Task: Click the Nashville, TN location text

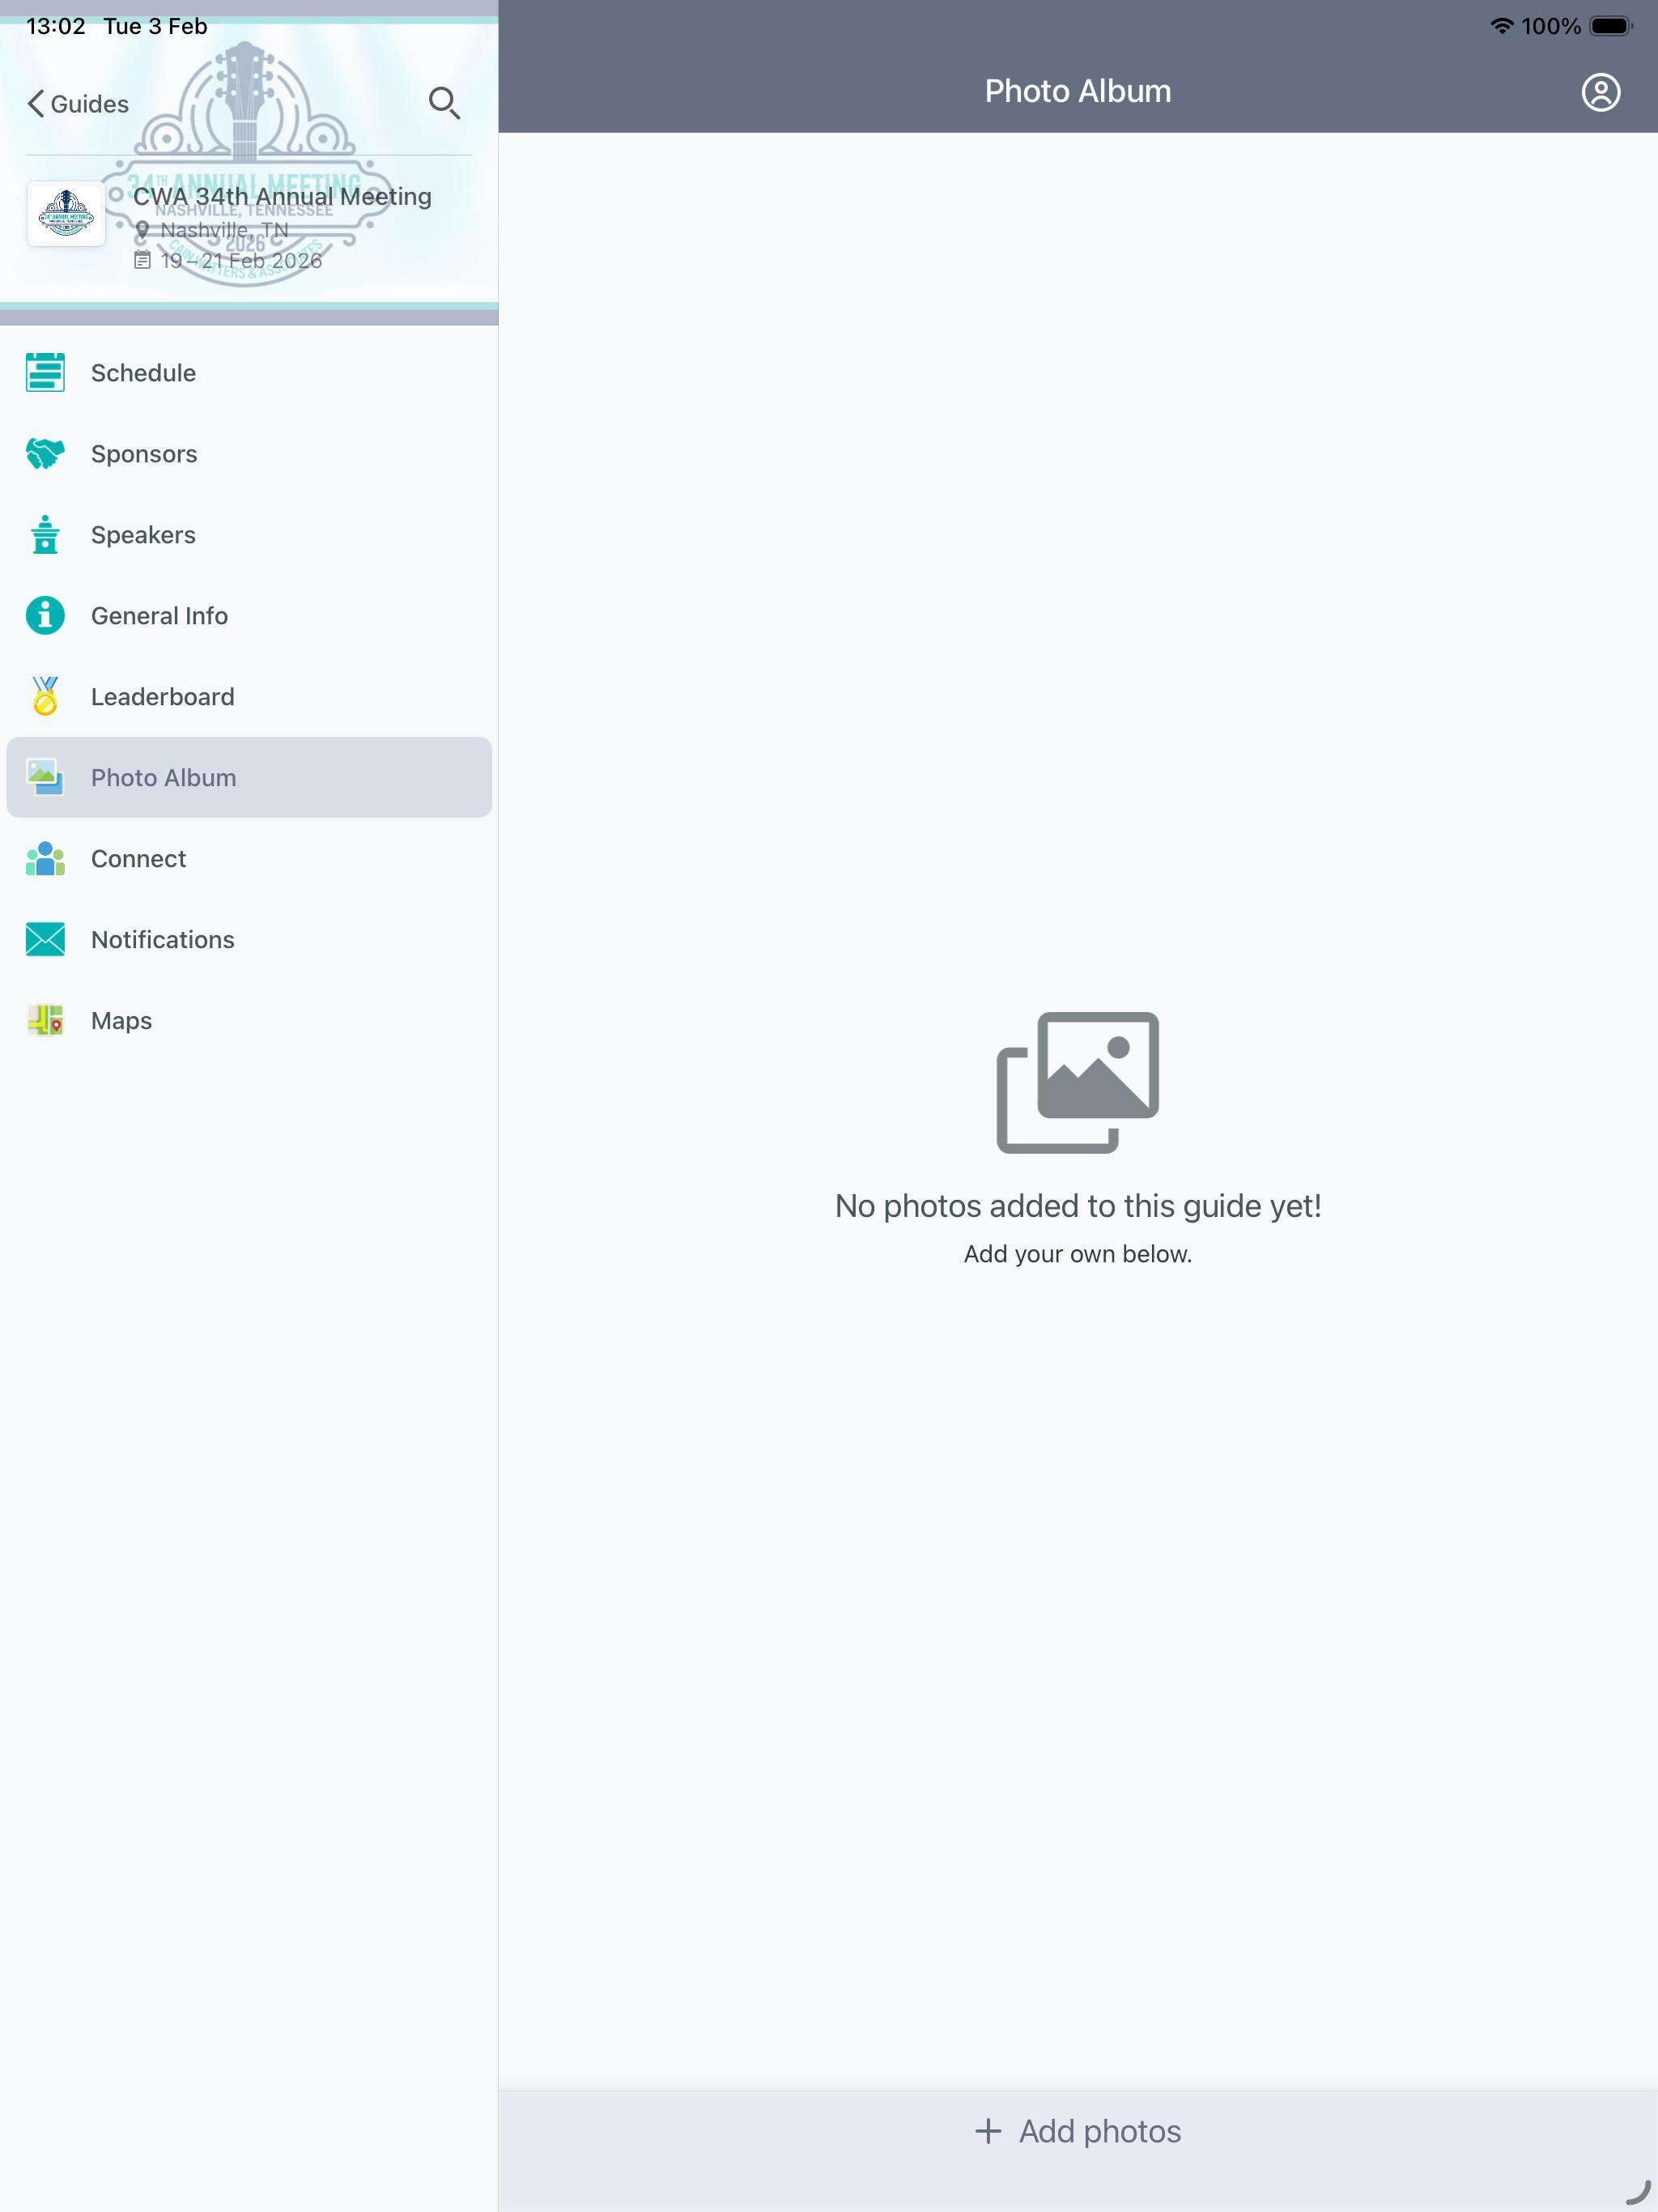Action: [x=224, y=230]
